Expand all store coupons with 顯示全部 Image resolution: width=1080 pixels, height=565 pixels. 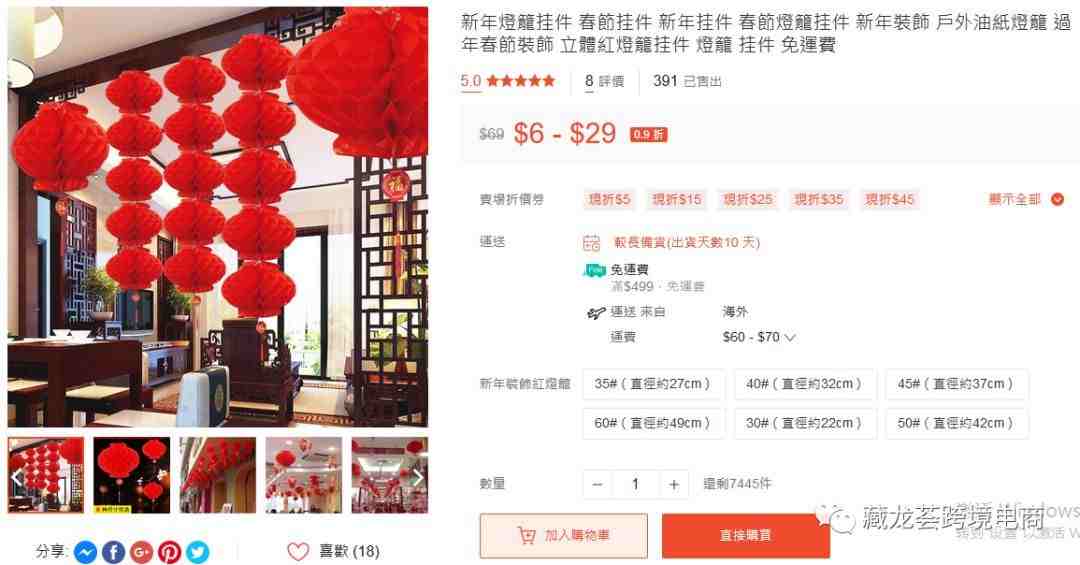click(1026, 199)
